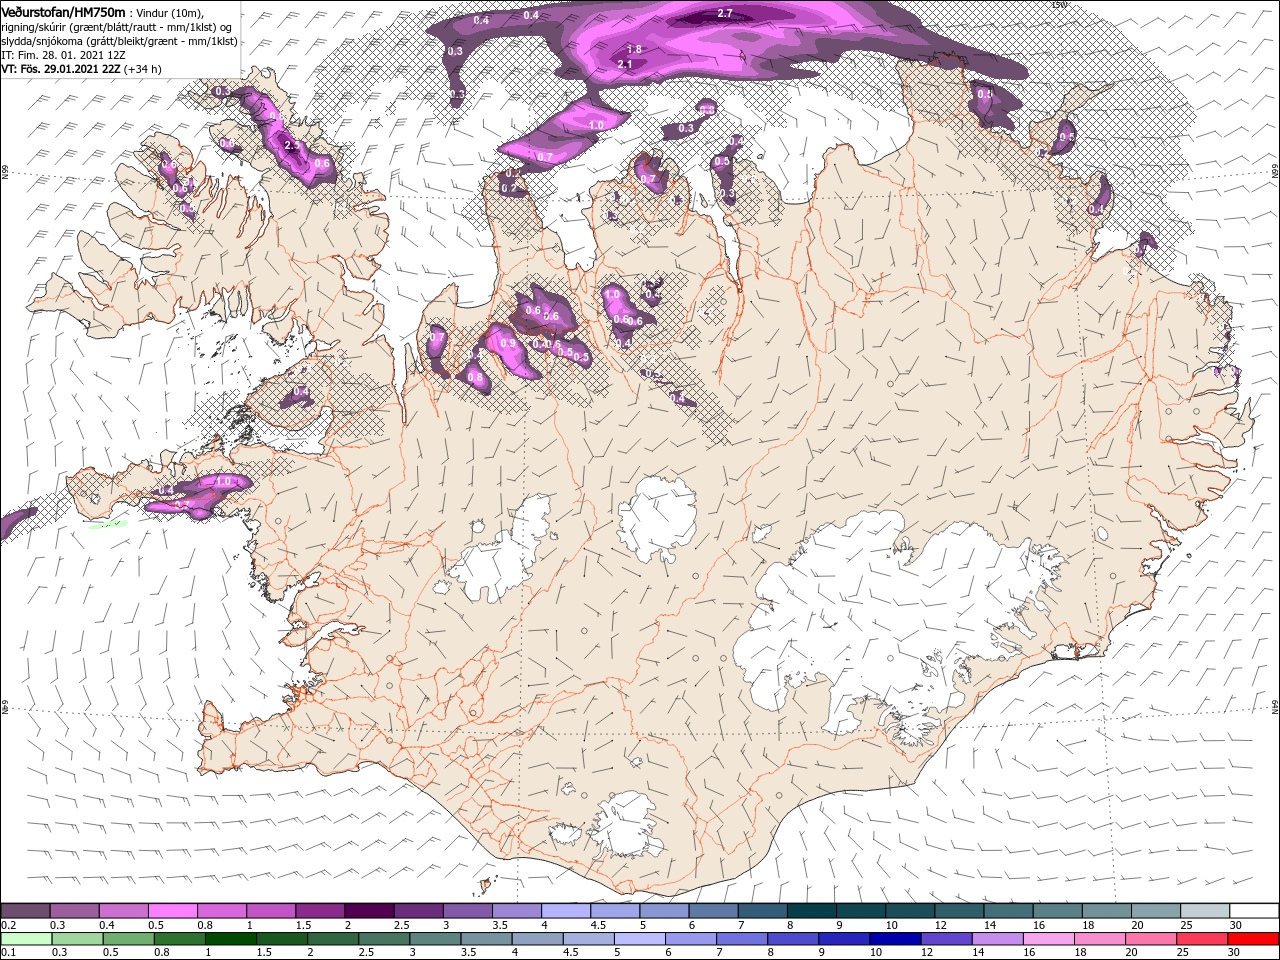Image resolution: width=1280 pixels, height=960 pixels.
Task: Select the upper-row purple swatch labelled 1.5
Action: [x=319, y=911]
